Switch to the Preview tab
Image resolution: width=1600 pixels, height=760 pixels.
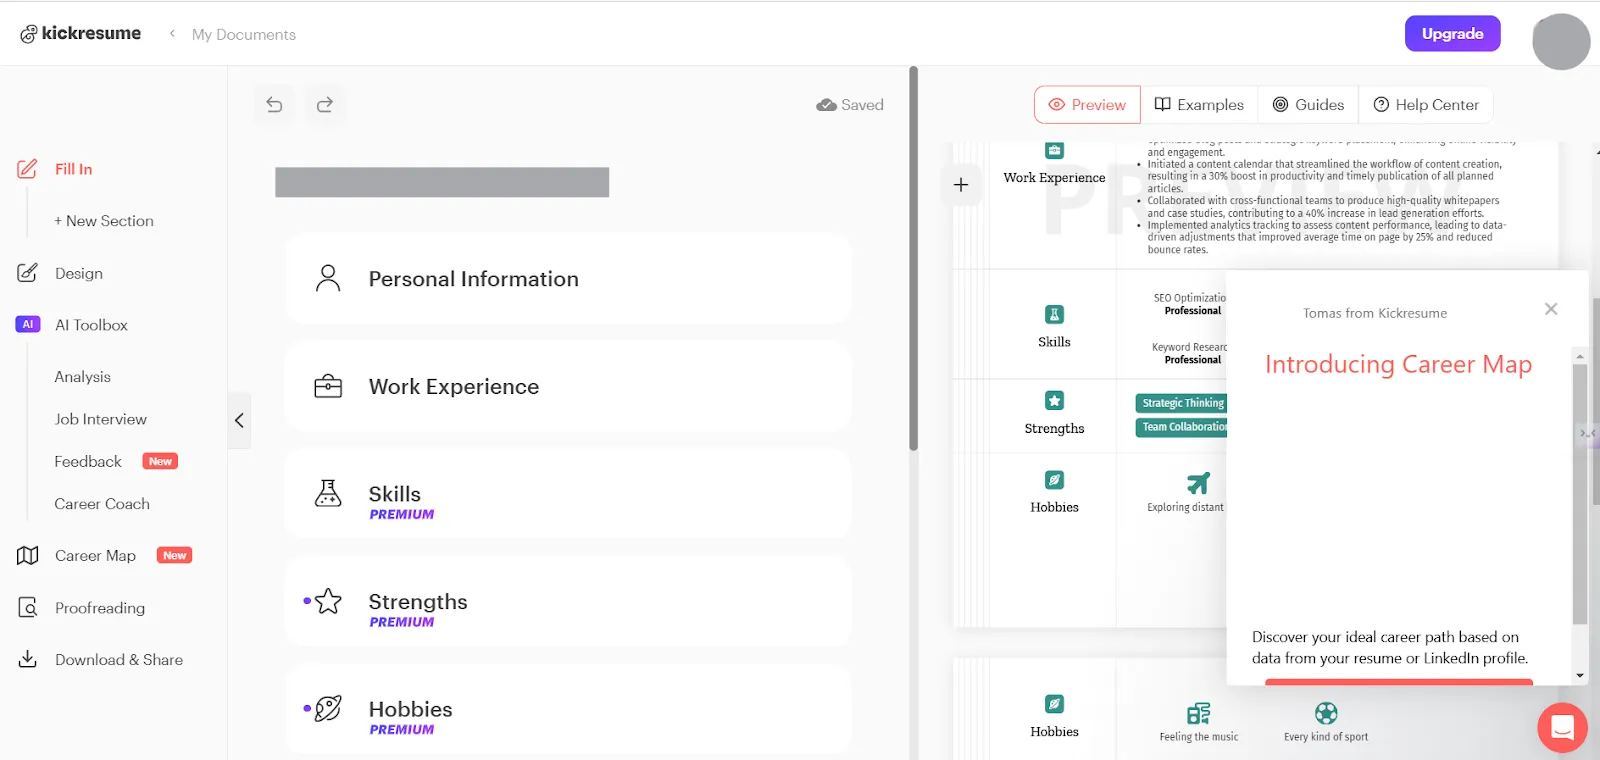click(x=1087, y=104)
